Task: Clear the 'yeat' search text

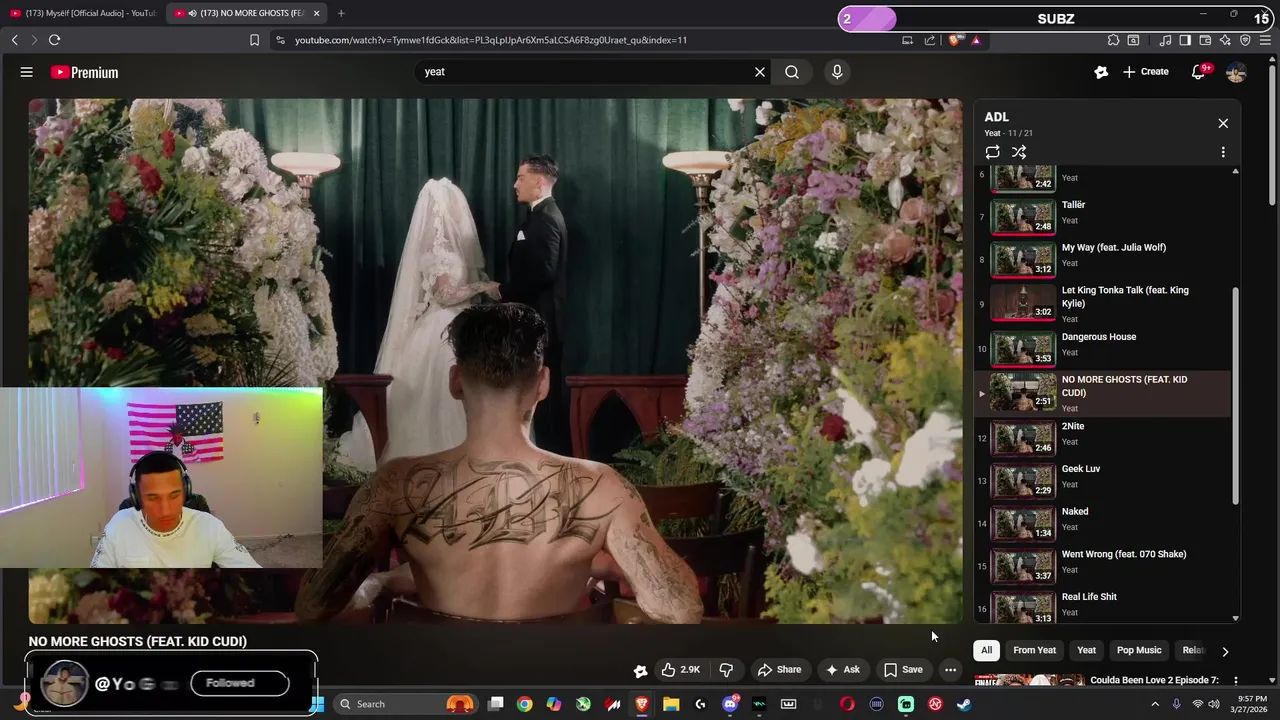Action: tap(760, 72)
